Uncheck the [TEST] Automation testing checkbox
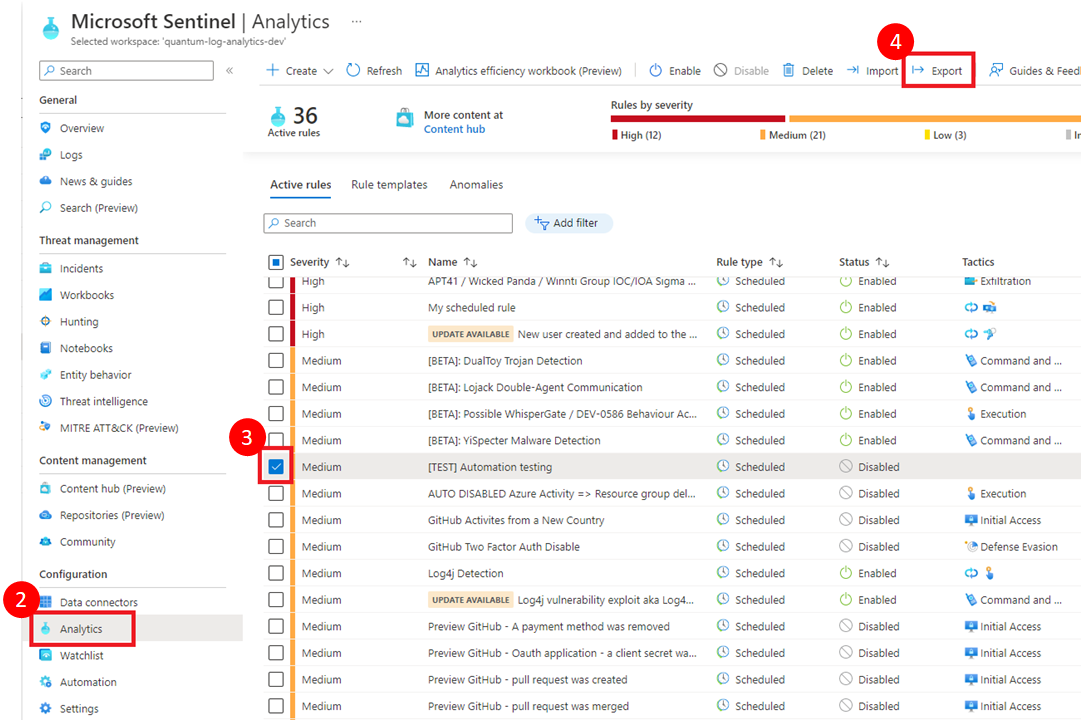The width and height of the screenshot is (1081, 720). click(276, 467)
